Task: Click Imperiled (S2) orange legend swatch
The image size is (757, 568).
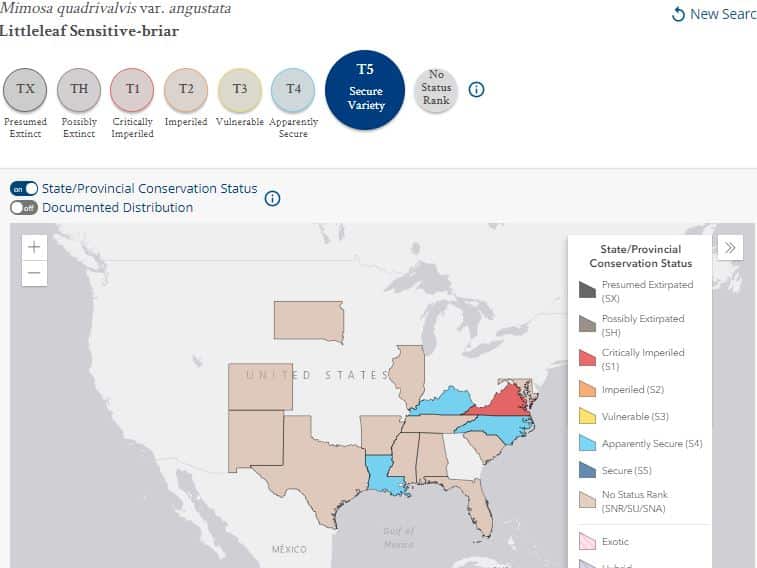Action: [x=587, y=388]
